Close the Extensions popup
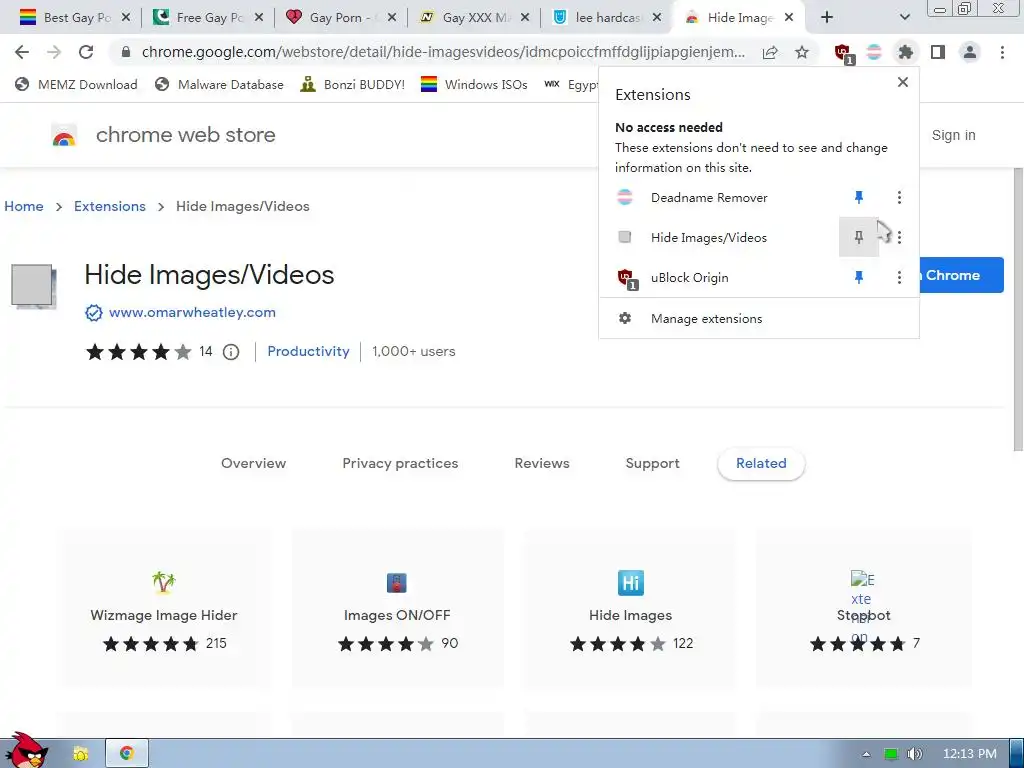The height and width of the screenshot is (768, 1024). 903,82
